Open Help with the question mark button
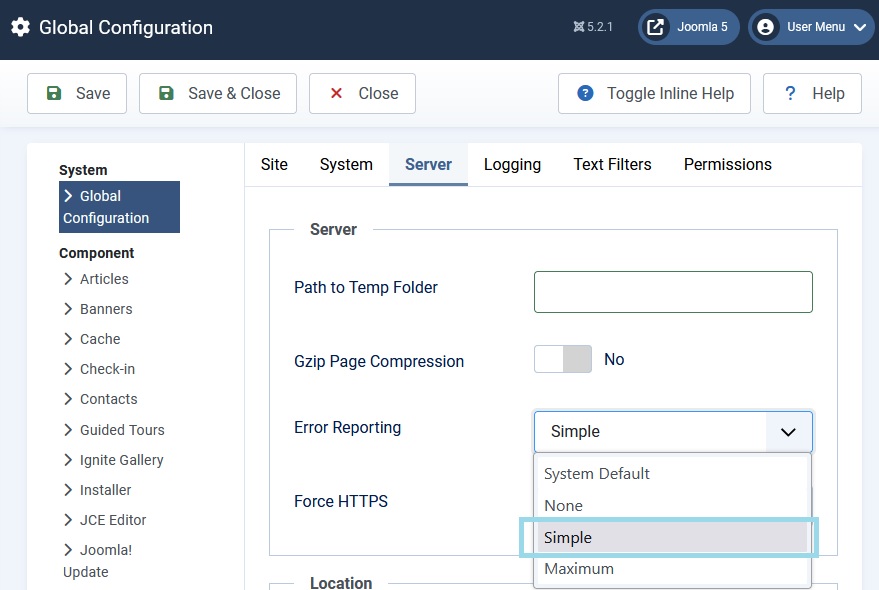The image size is (879, 590). 812,93
